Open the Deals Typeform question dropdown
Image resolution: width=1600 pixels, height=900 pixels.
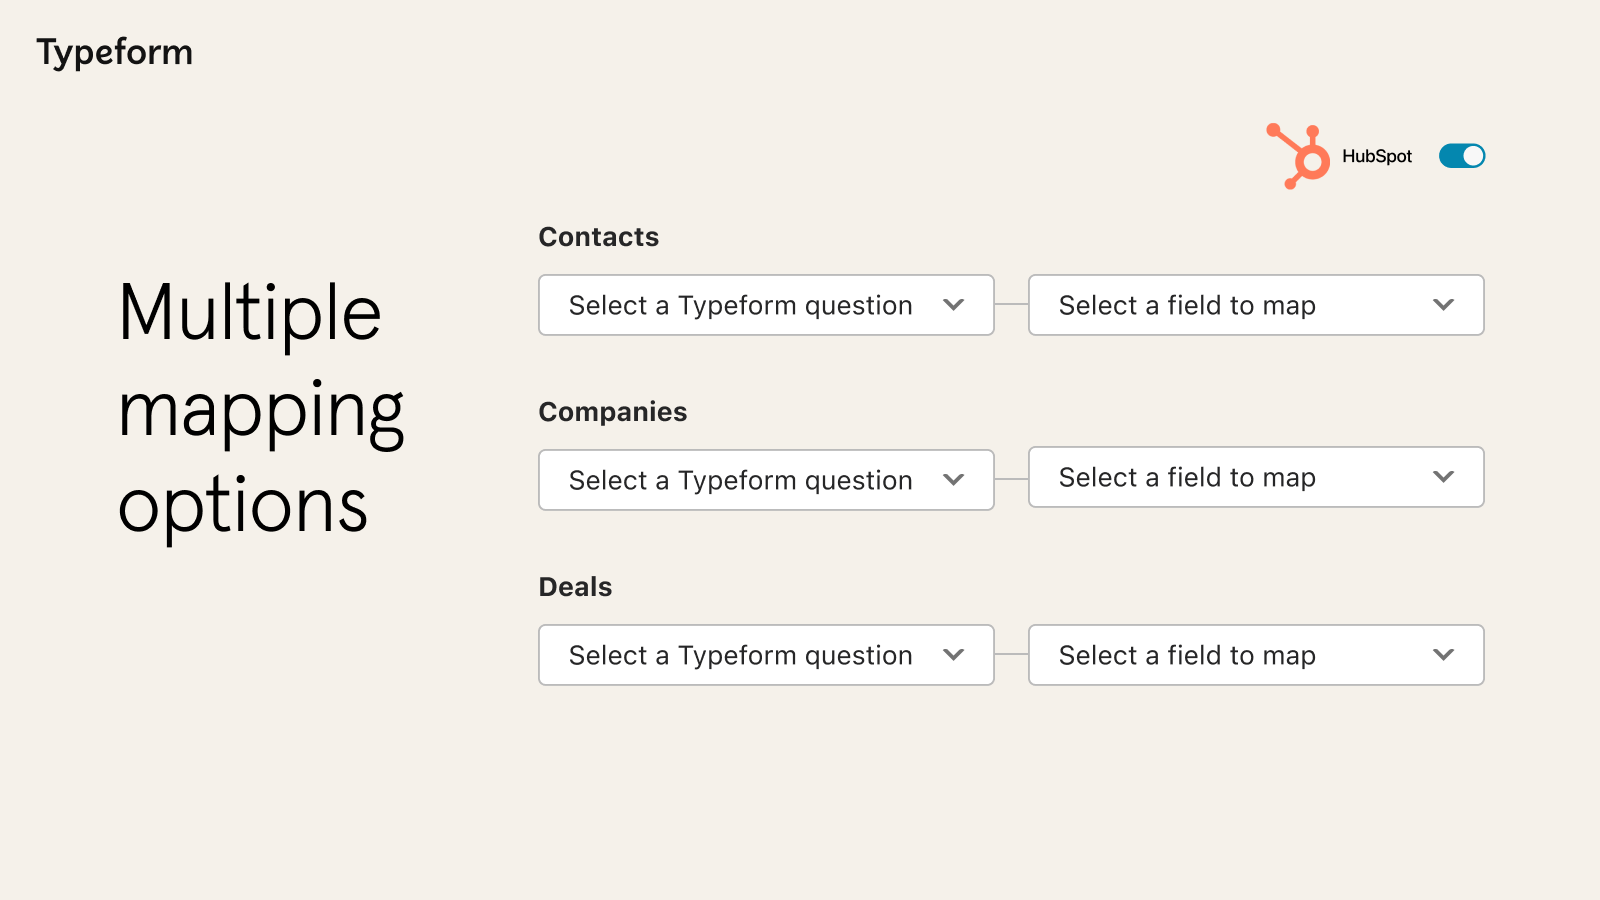tap(765, 655)
